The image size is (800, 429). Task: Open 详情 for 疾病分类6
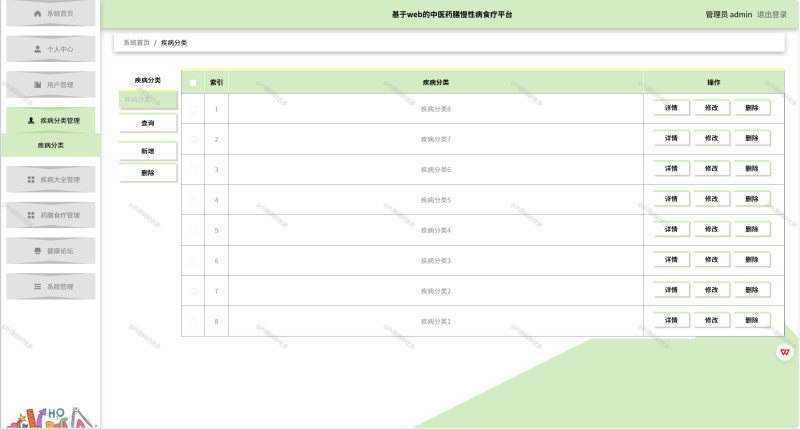(x=671, y=168)
